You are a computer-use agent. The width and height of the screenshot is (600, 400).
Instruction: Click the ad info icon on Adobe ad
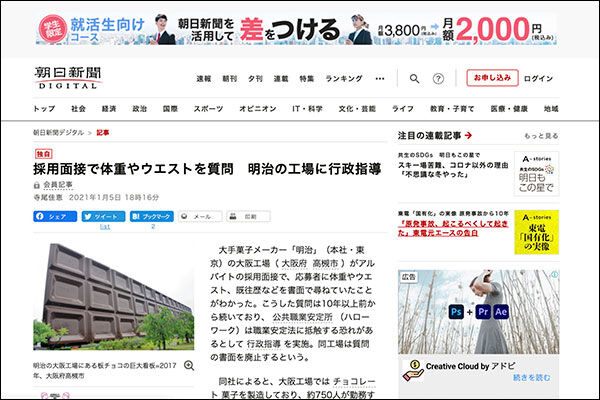(x=554, y=274)
